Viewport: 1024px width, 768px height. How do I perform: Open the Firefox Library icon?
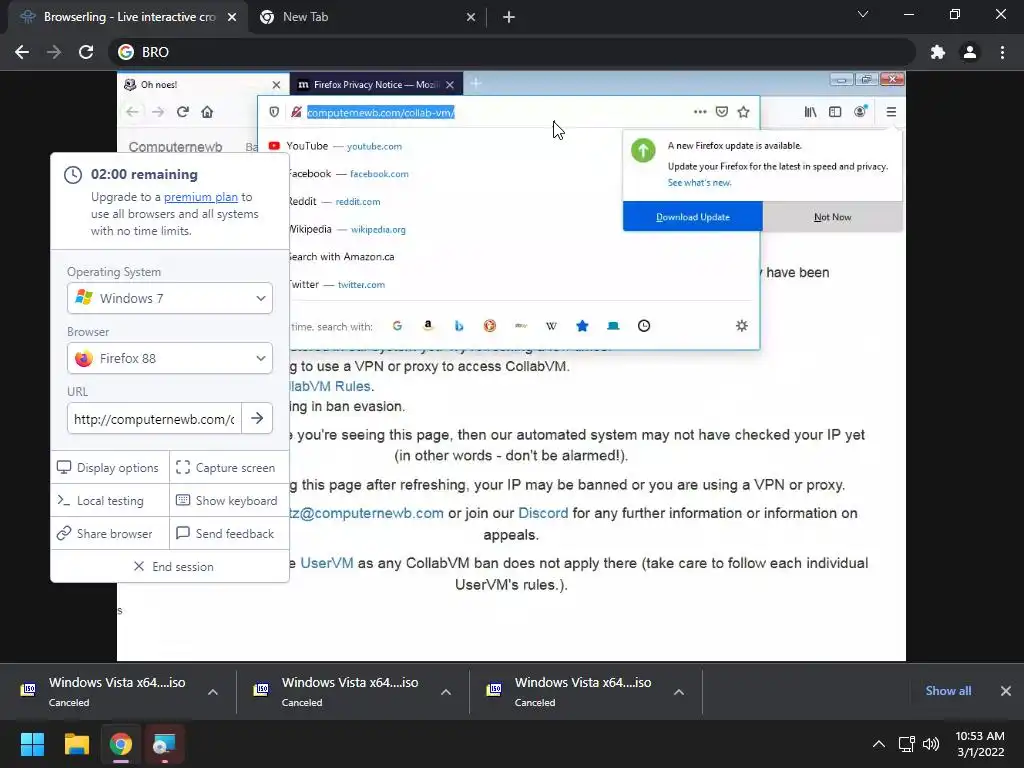point(810,112)
